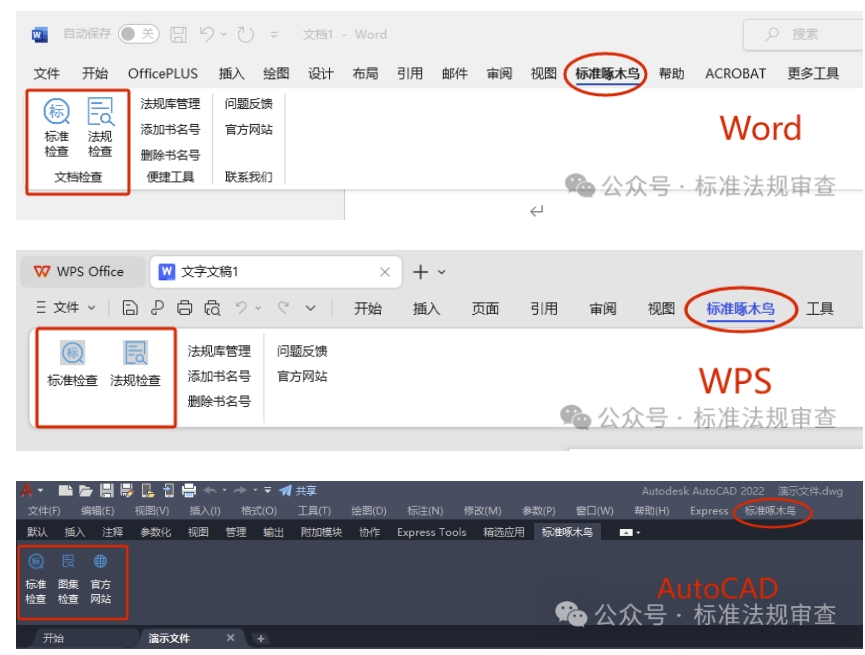Click 标准检查 icon in AutoCAD ribbon
The image size is (865, 655).
point(36,562)
